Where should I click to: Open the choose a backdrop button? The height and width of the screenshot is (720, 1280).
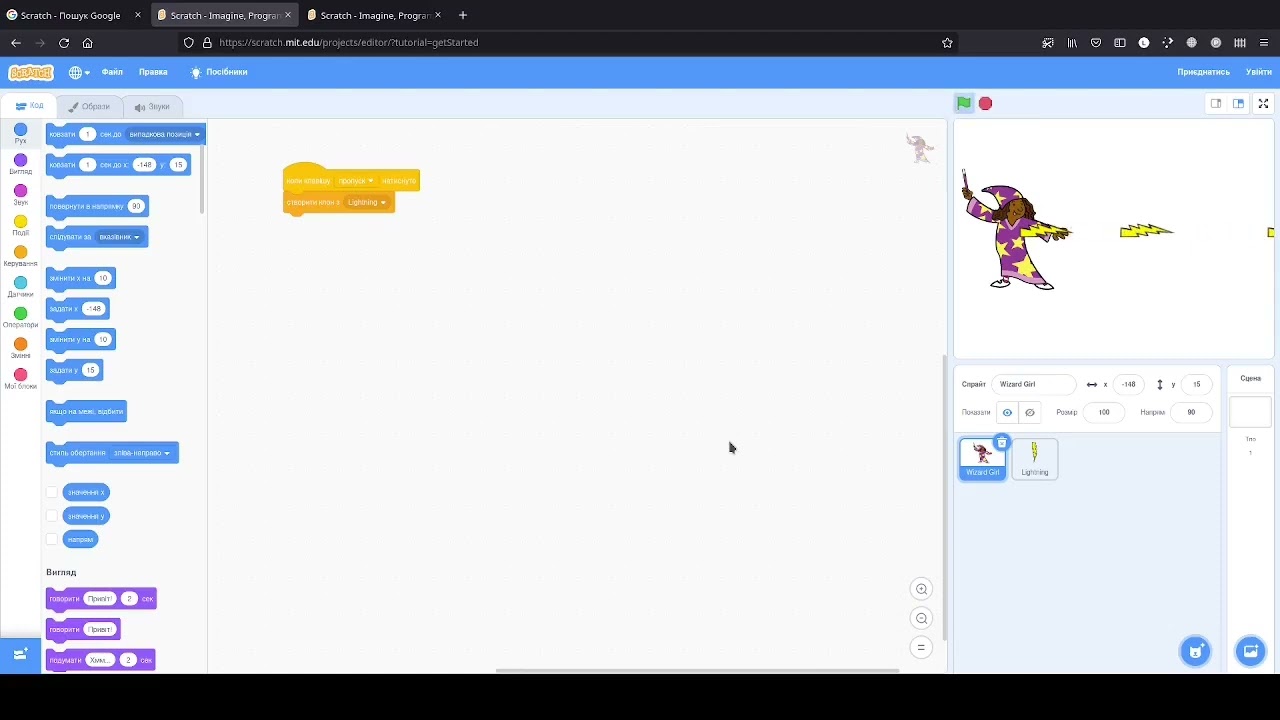pyautogui.click(x=1250, y=651)
